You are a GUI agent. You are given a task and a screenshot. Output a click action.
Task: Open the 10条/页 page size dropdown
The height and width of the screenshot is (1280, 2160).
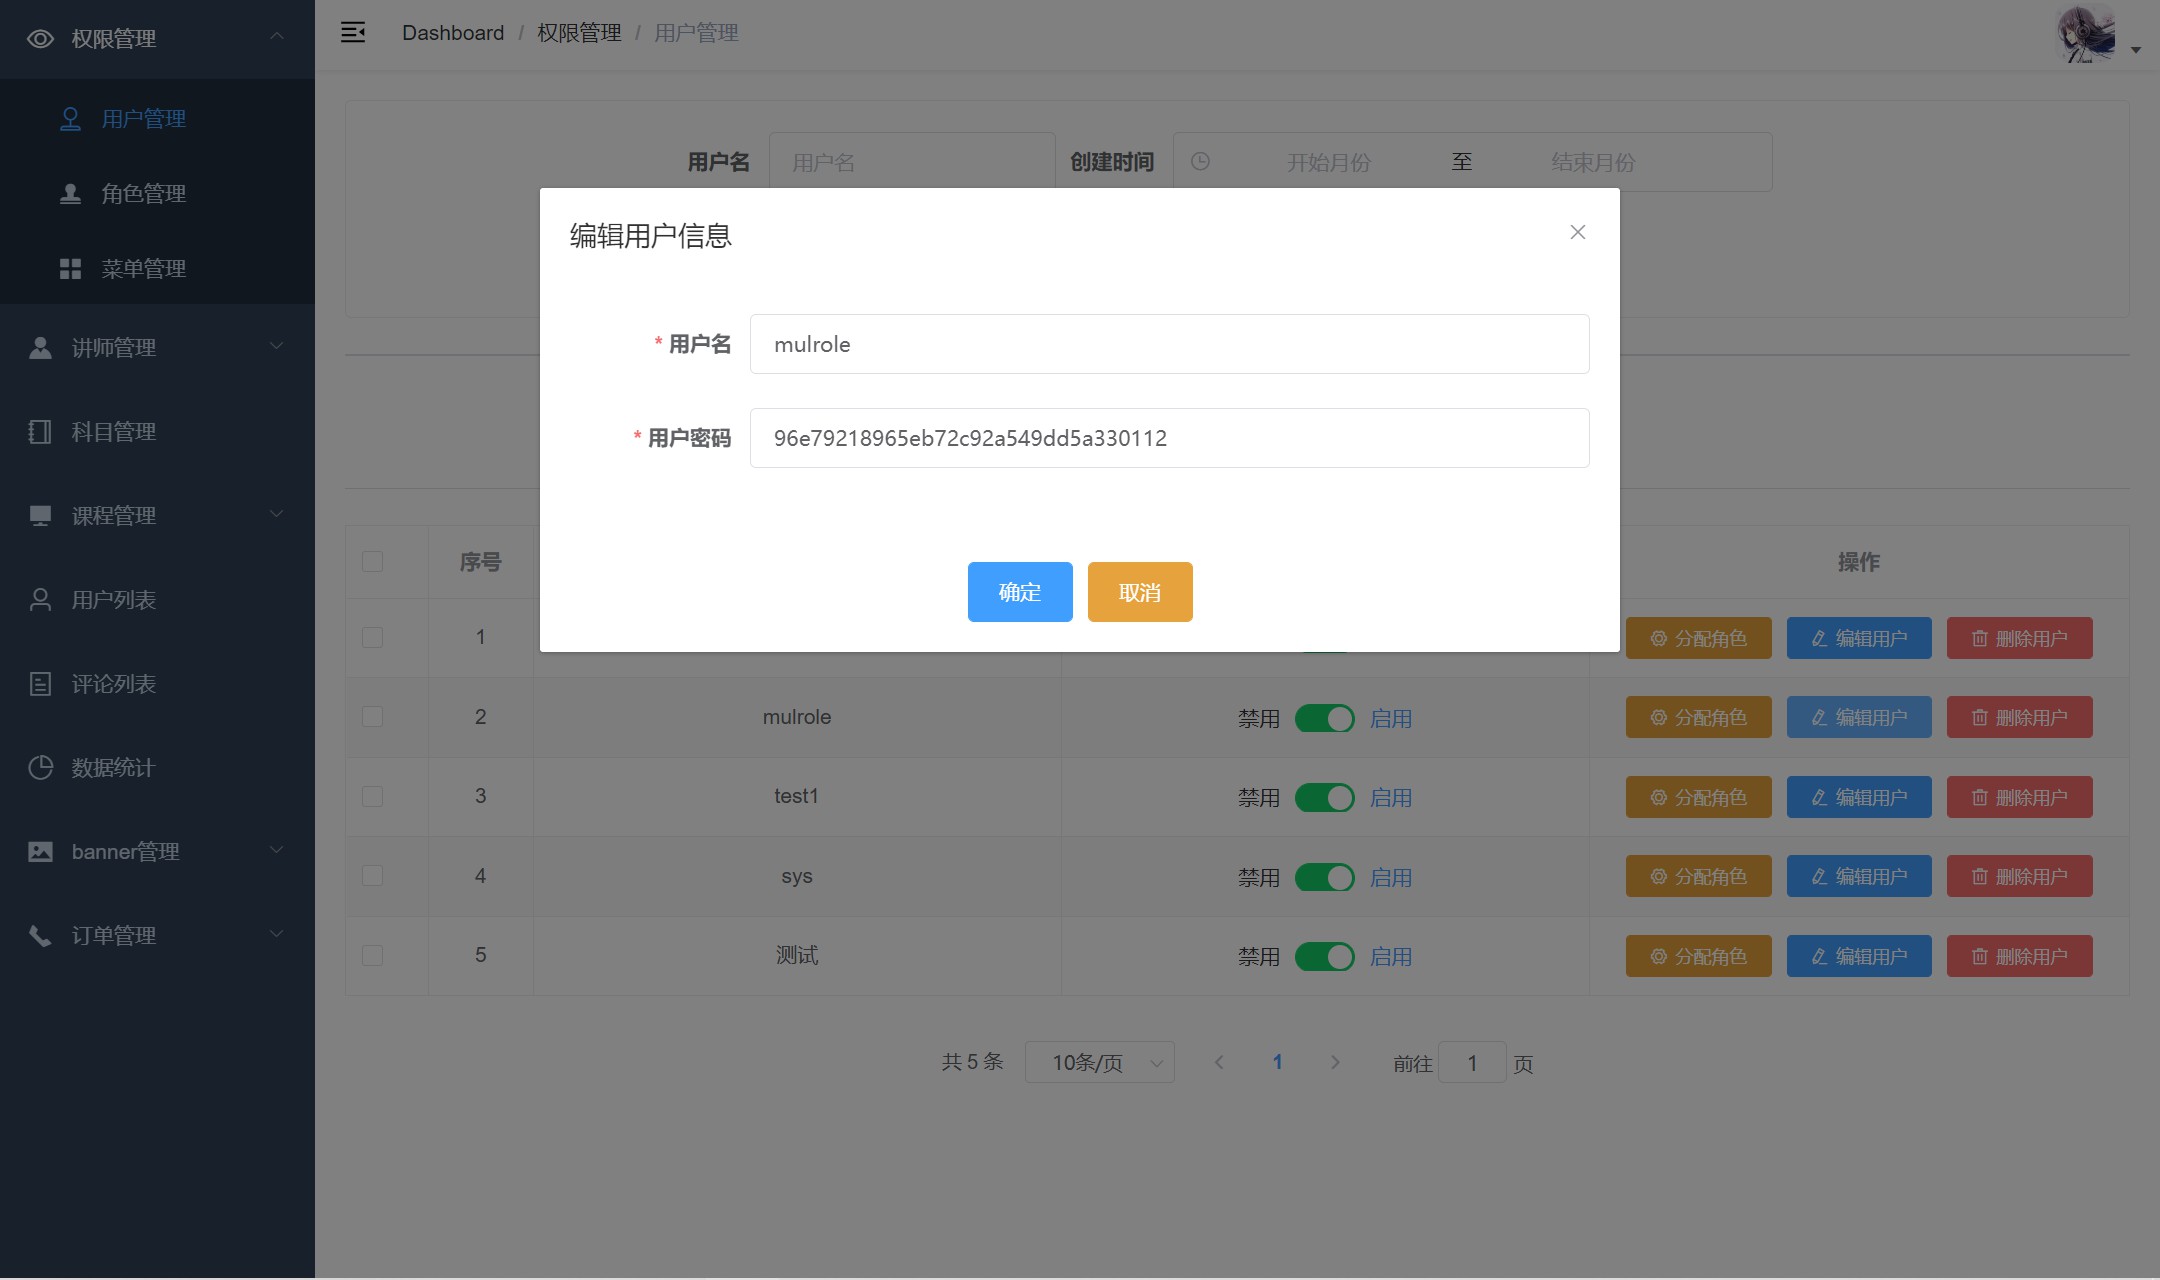1099,1063
